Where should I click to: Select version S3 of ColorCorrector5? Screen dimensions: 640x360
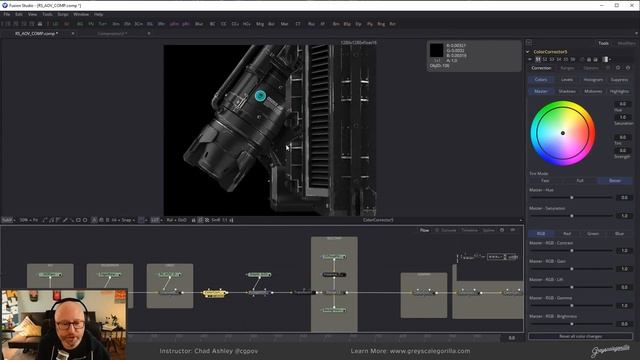tap(552, 60)
